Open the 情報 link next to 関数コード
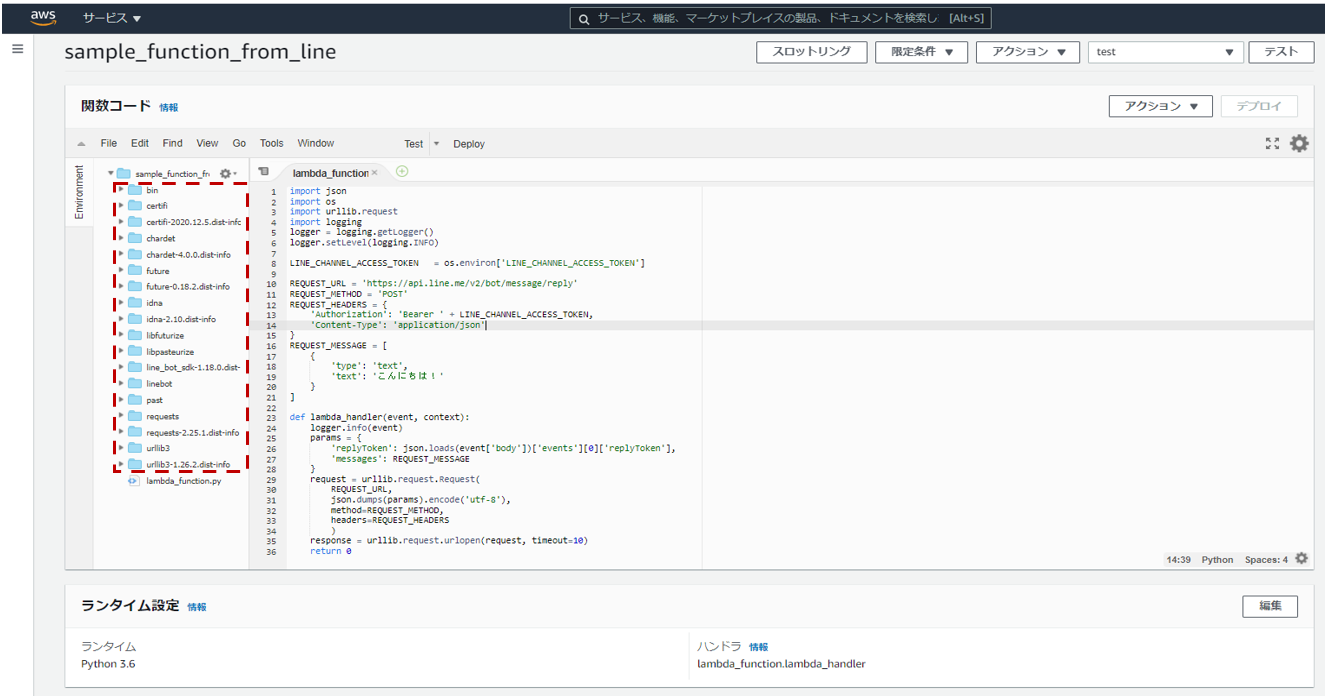This screenshot has height=699, width=1329. pos(169,107)
